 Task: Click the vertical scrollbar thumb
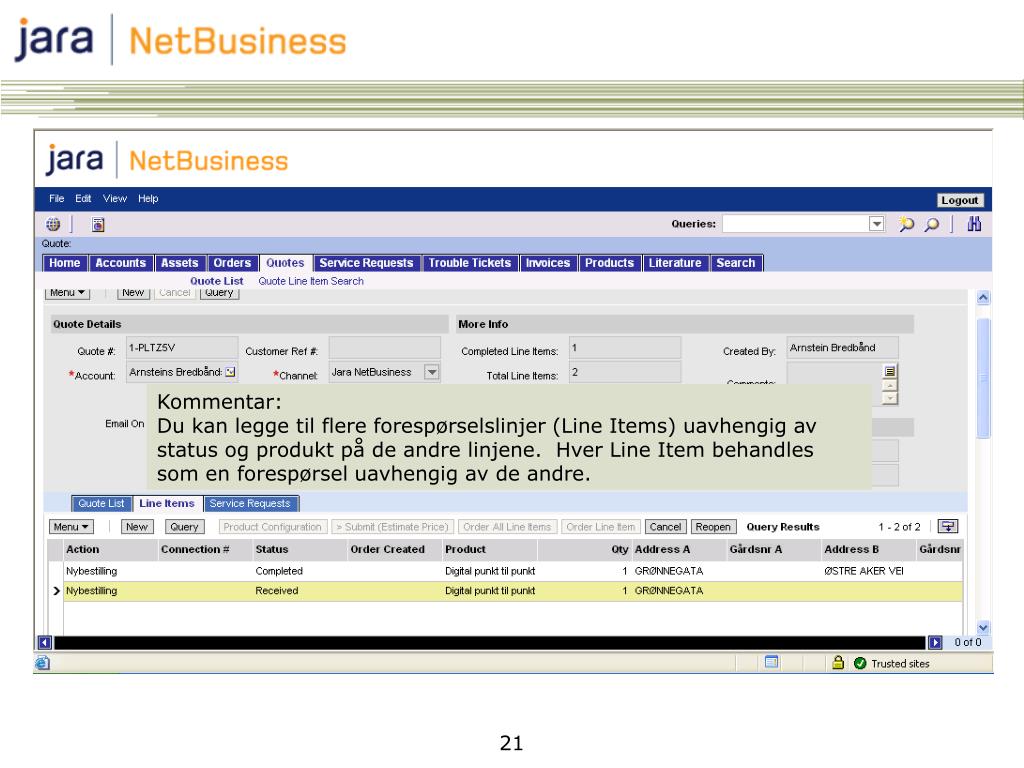coord(984,378)
